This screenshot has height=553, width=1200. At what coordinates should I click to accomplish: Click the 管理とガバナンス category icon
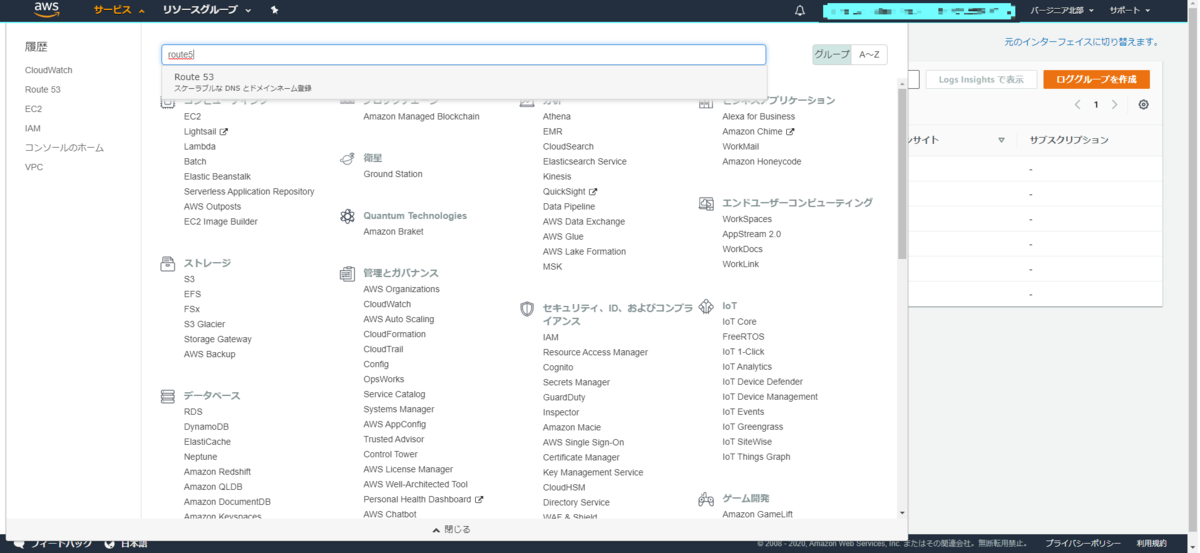tap(347, 273)
